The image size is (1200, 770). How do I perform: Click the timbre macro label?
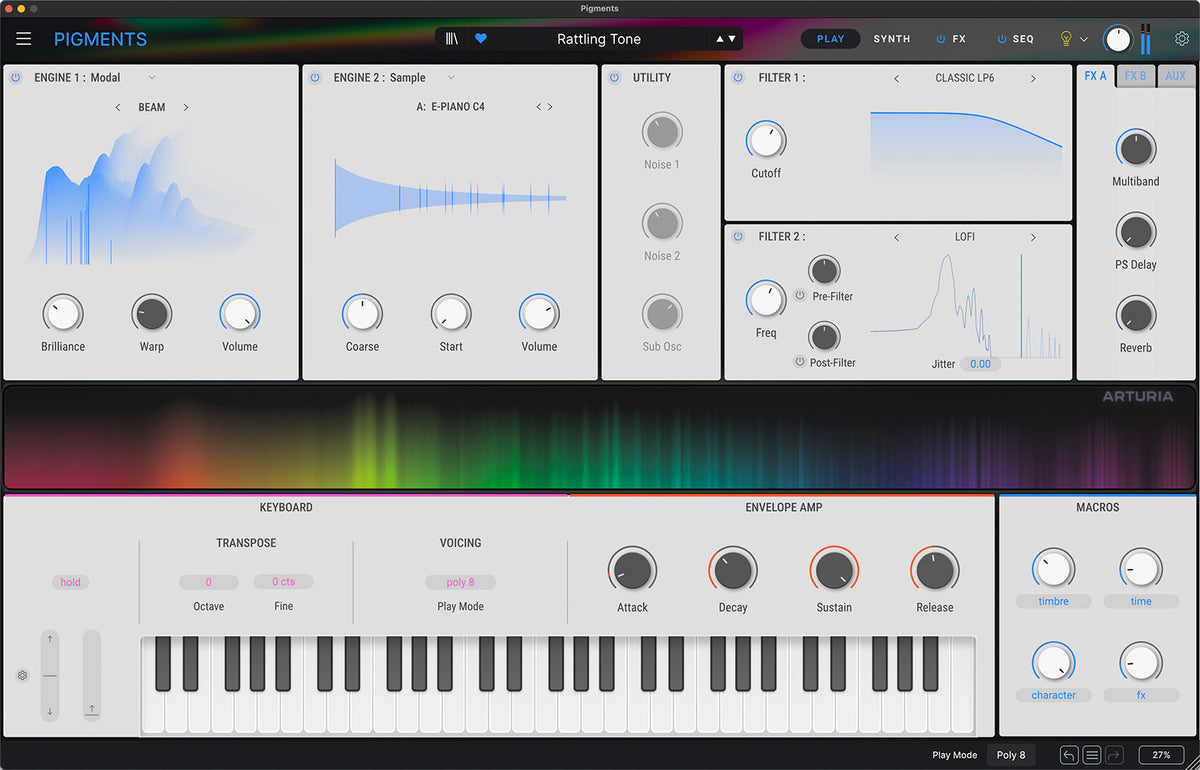pyautogui.click(x=1053, y=601)
